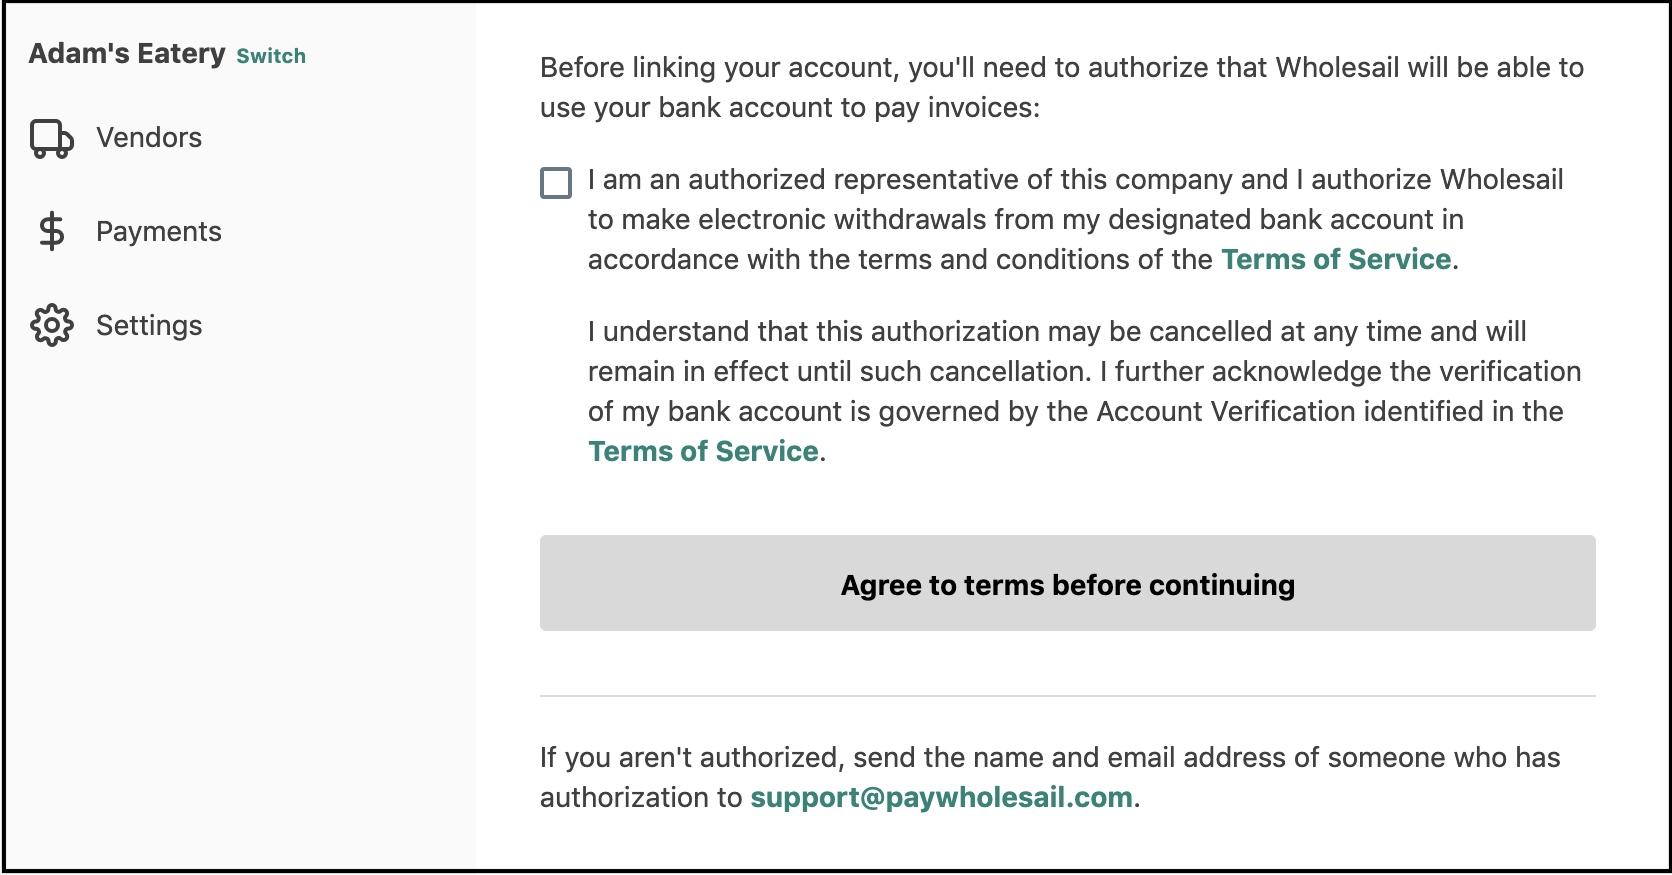1672x875 pixels.
Task: Click the Switch link next to Adam's Eatery
Action: [x=271, y=56]
